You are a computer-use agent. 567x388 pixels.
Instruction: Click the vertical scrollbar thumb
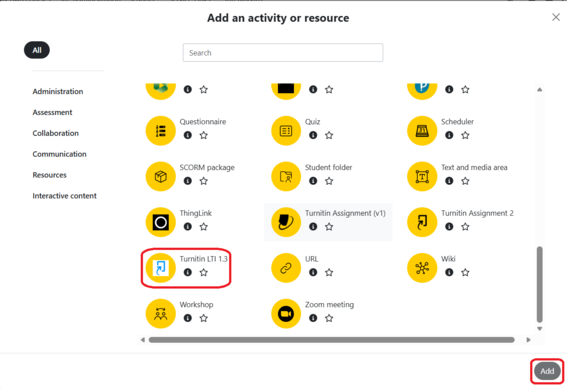pos(540,284)
